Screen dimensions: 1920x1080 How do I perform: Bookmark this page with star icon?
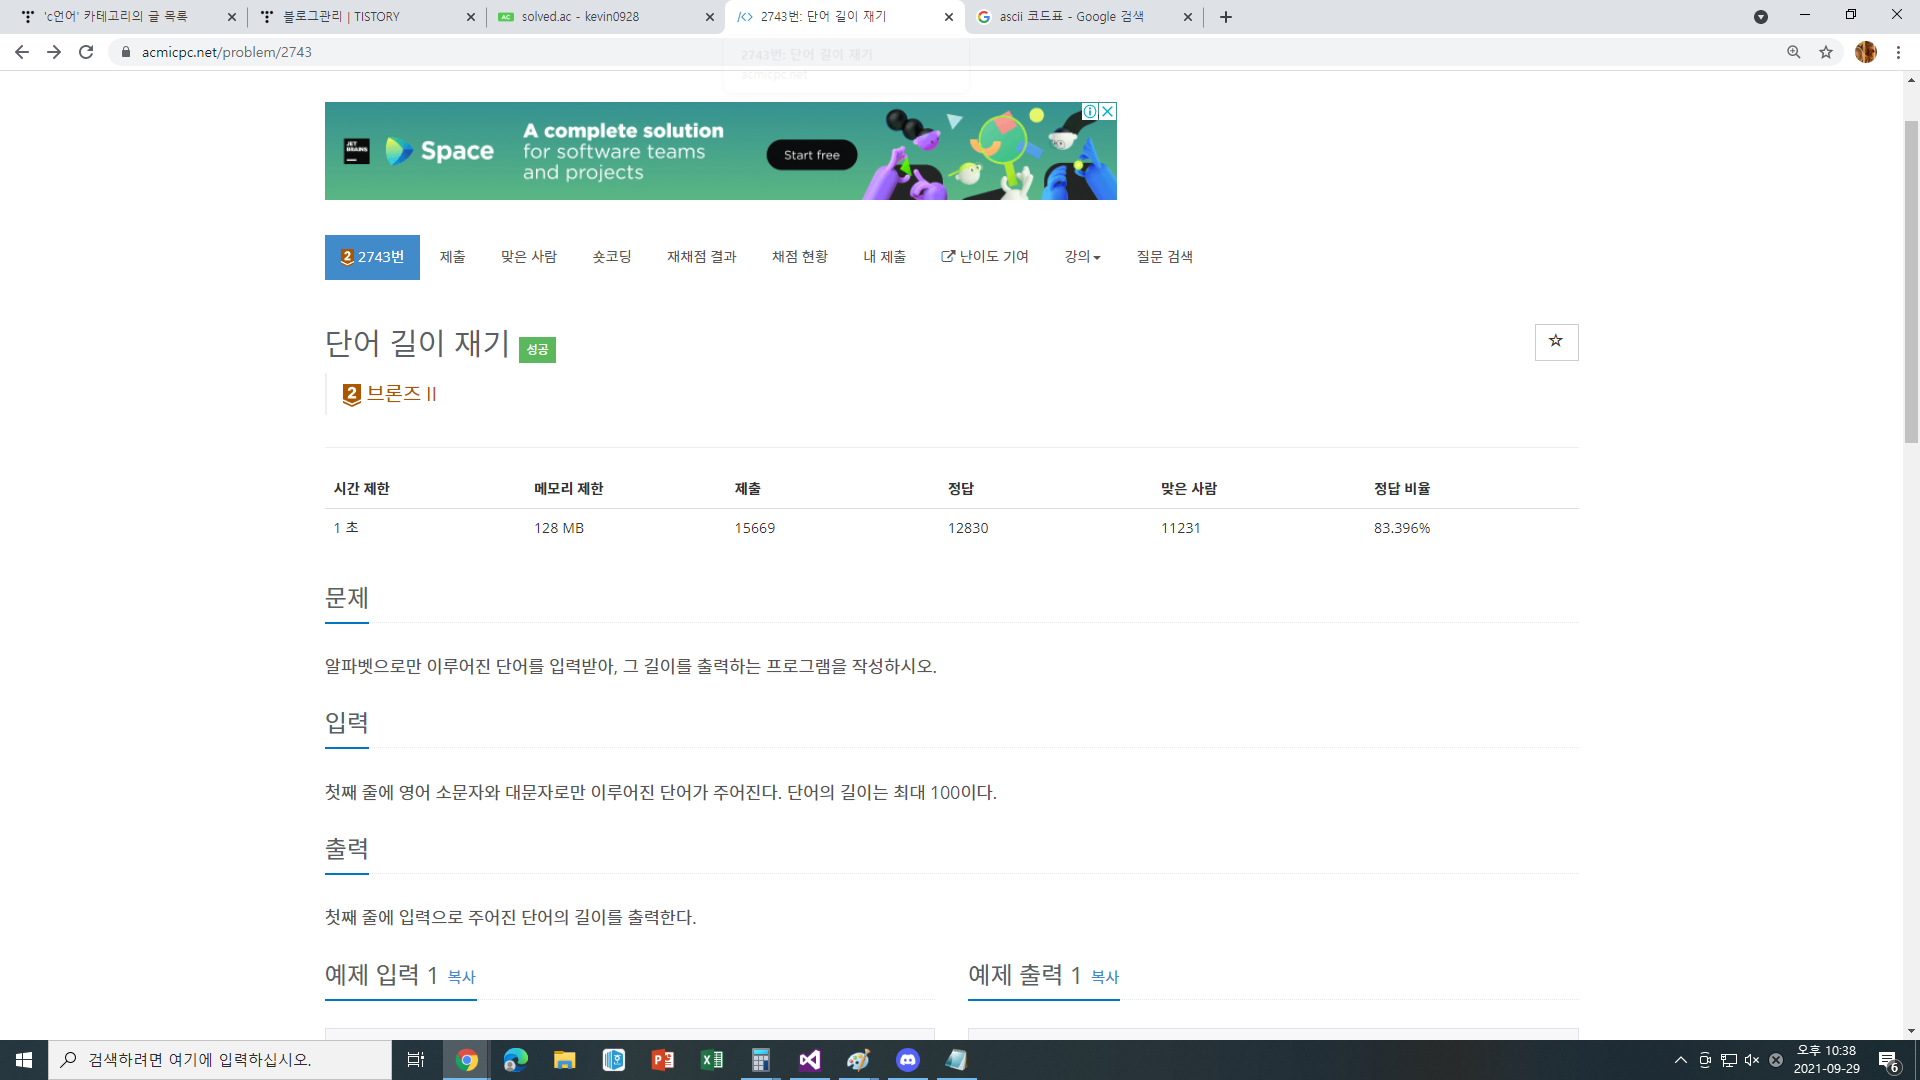[1826, 52]
